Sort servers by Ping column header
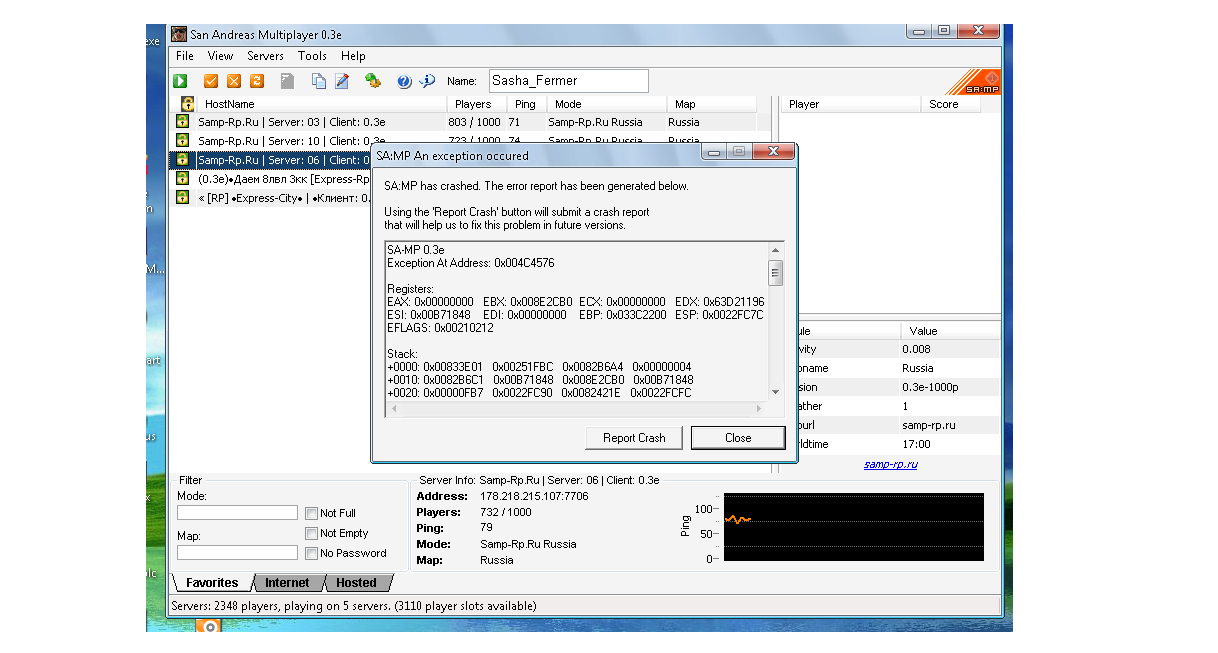1218x653 pixels. (526, 104)
